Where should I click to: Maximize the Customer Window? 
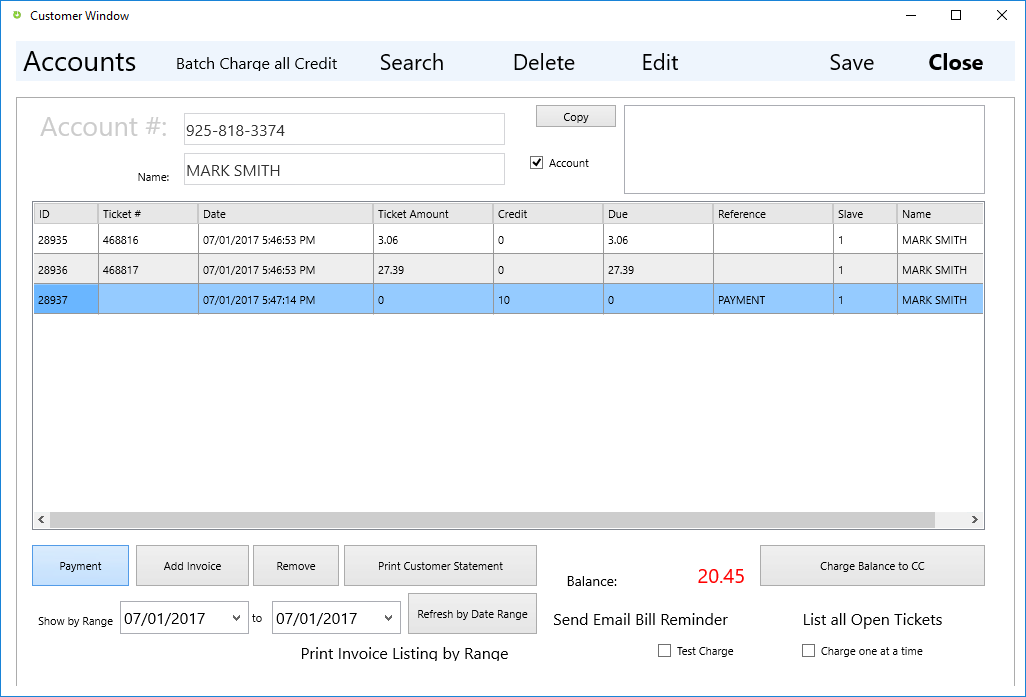956,15
